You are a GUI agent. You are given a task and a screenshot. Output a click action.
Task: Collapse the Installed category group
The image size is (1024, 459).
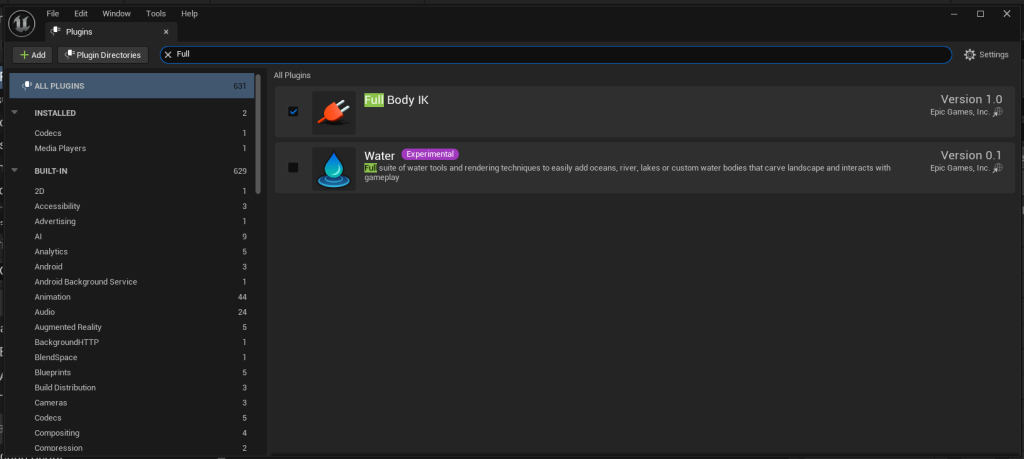tap(15, 113)
